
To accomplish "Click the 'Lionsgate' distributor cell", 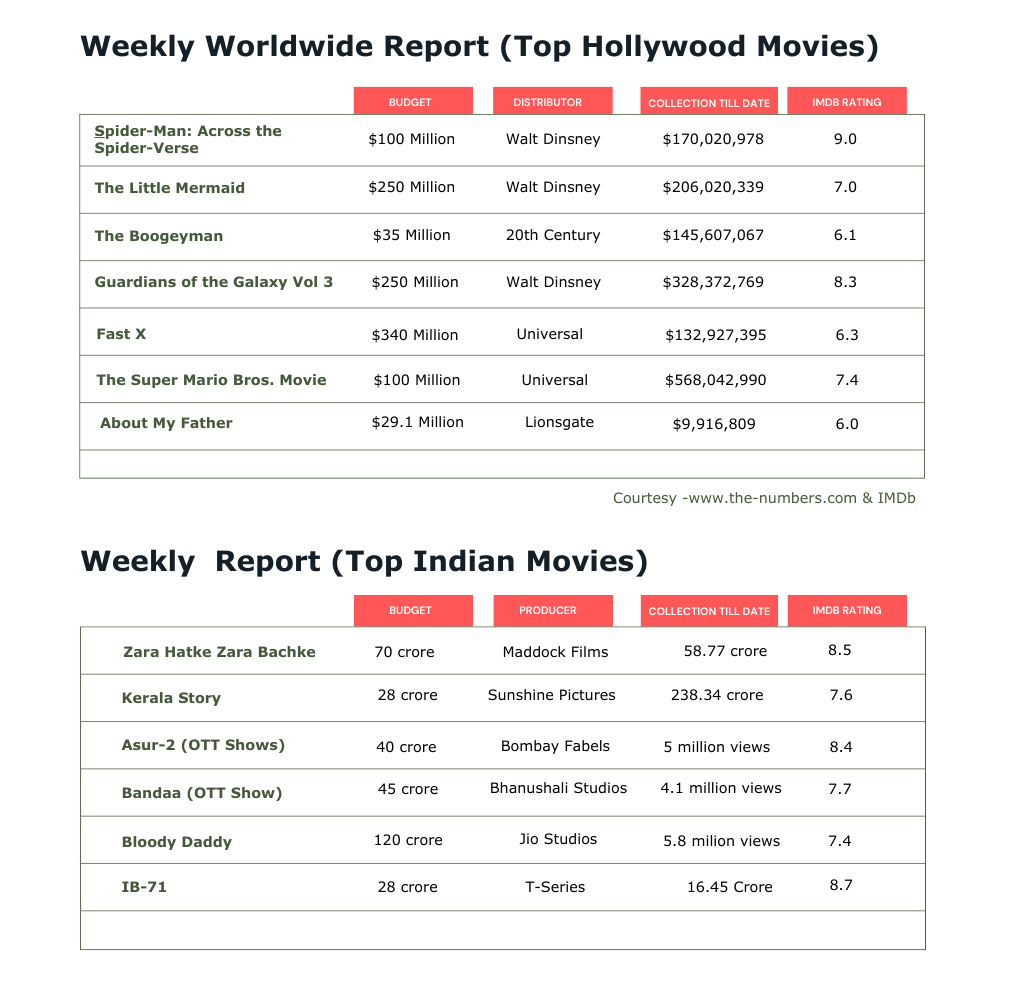I will click(x=560, y=423).
